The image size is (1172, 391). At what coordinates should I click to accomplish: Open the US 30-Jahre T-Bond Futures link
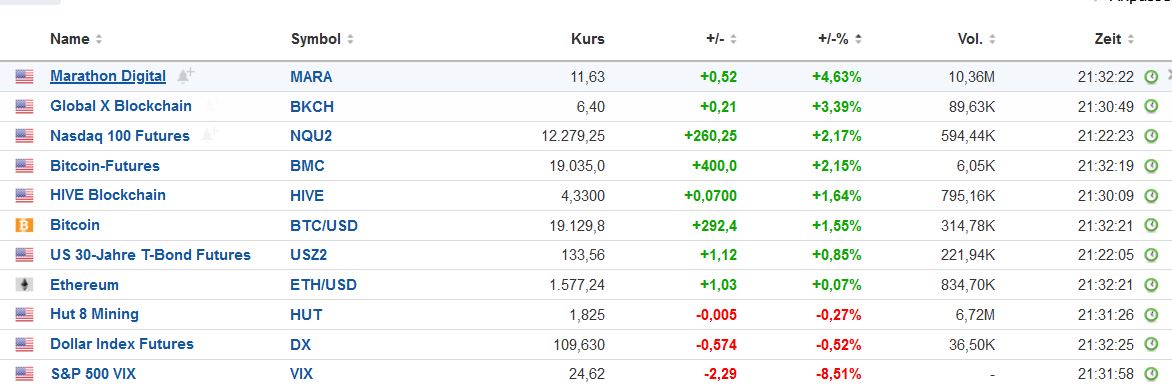(x=150, y=255)
